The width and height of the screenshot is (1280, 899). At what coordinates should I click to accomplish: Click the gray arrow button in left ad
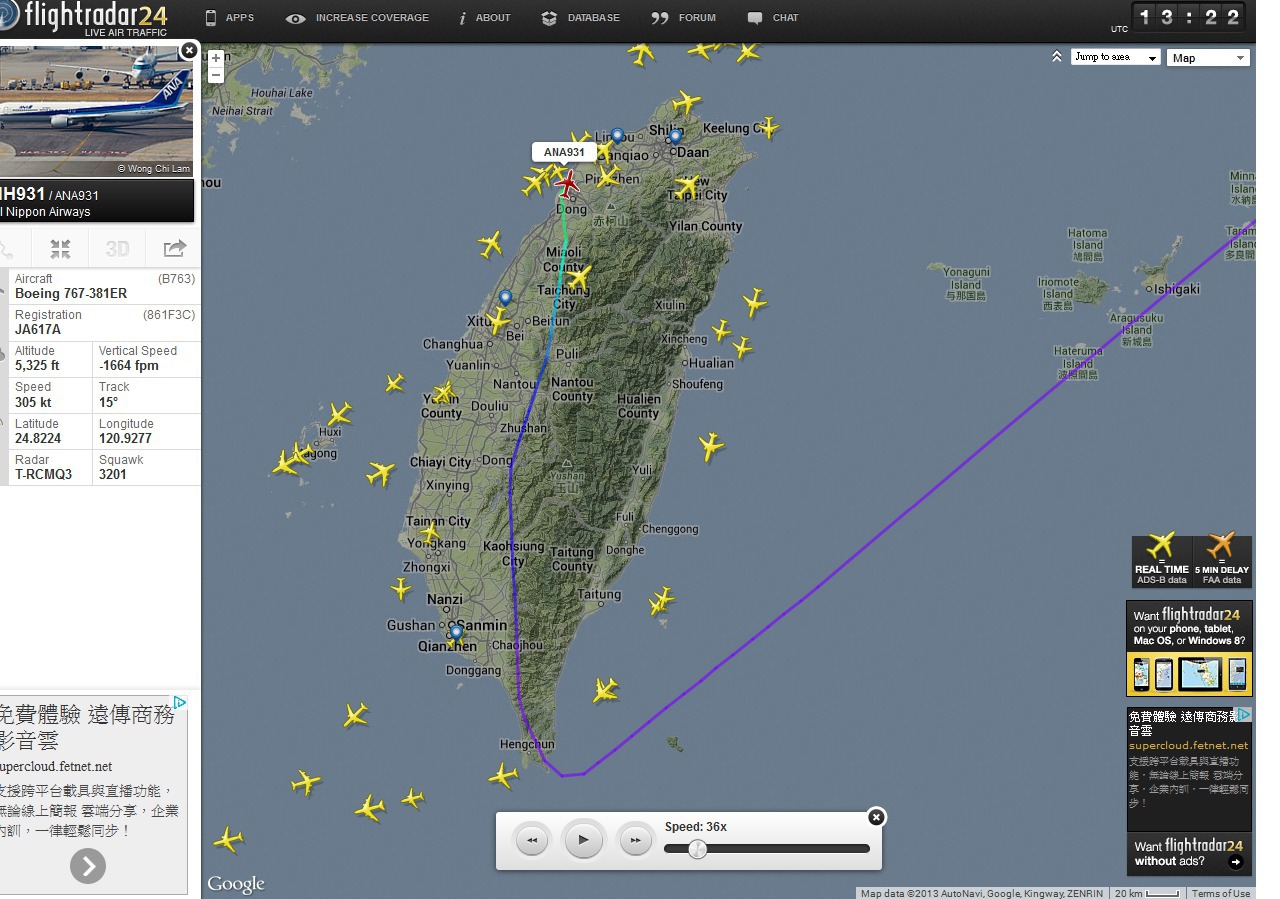pos(88,866)
